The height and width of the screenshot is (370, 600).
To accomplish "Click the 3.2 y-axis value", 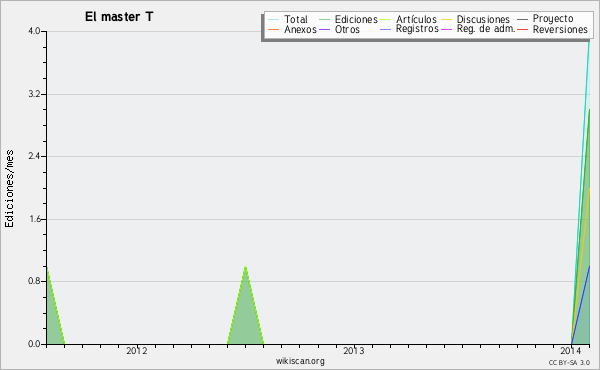I will click(x=34, y=94).
